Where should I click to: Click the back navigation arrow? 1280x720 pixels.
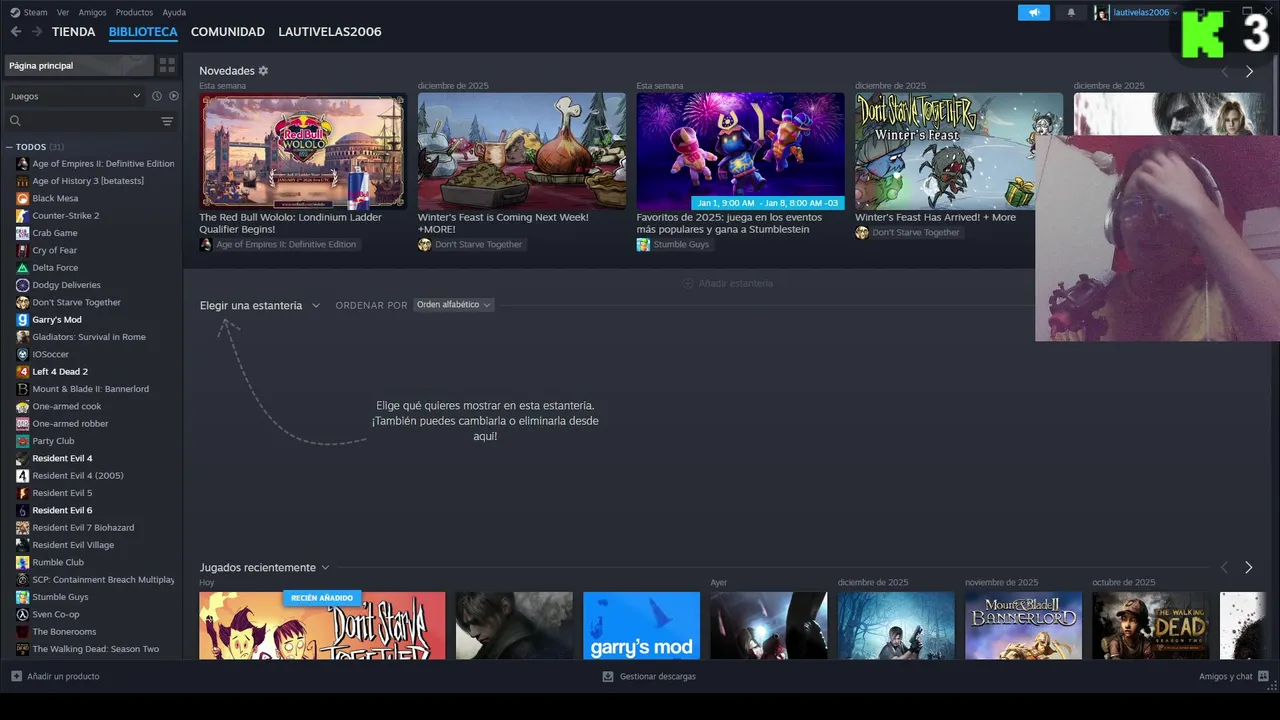coord(16,32)
